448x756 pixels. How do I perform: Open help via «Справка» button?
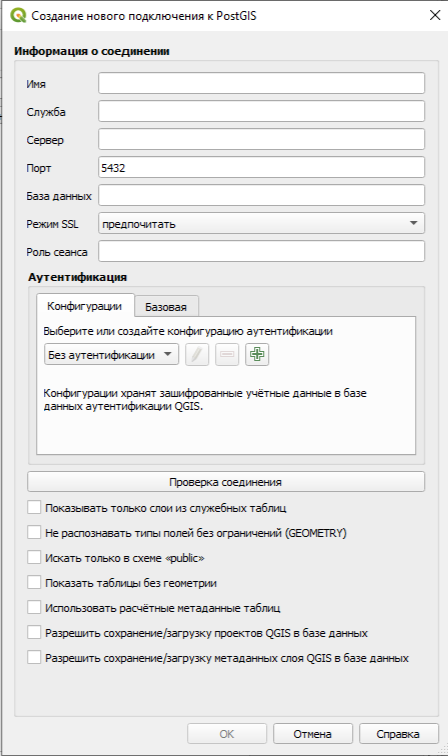pos(398,734)
